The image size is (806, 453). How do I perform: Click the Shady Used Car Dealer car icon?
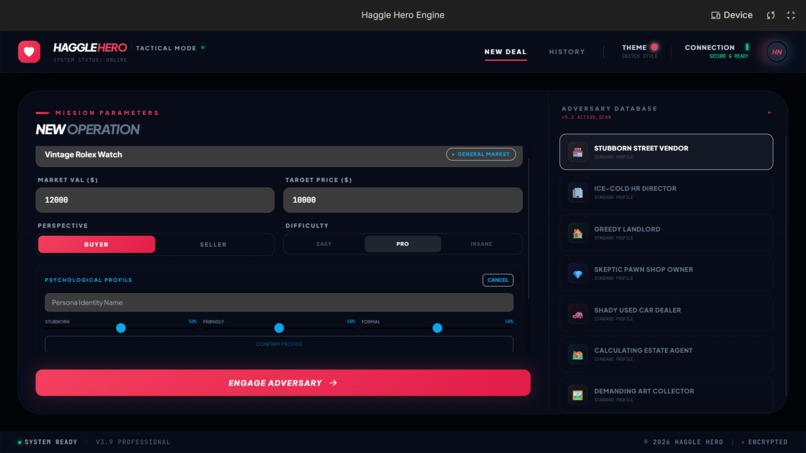[x=577, y=314]
